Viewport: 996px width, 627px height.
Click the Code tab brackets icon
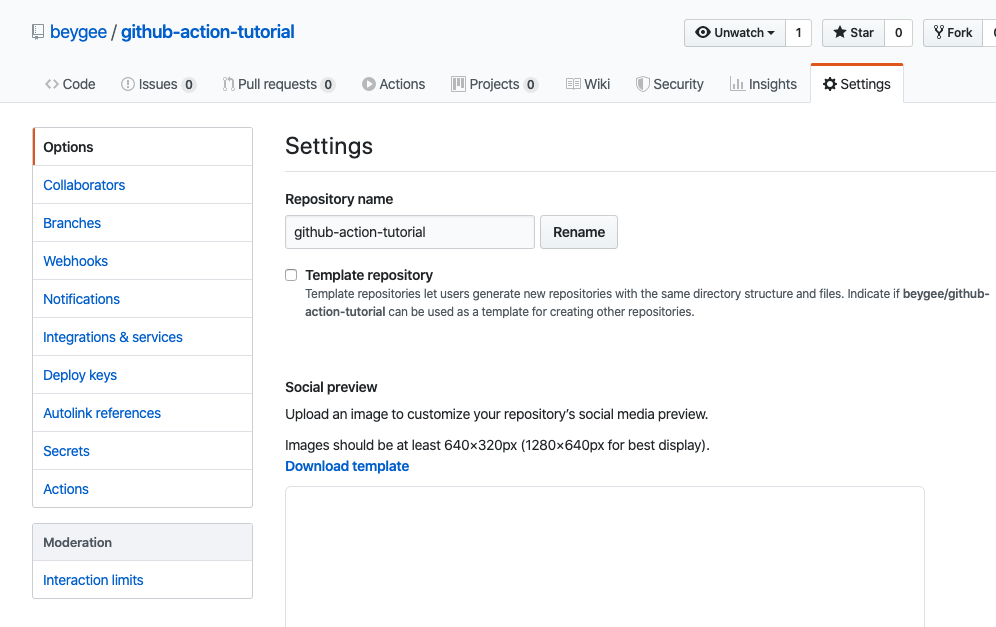pyautogui.click(x=51, y=84)
